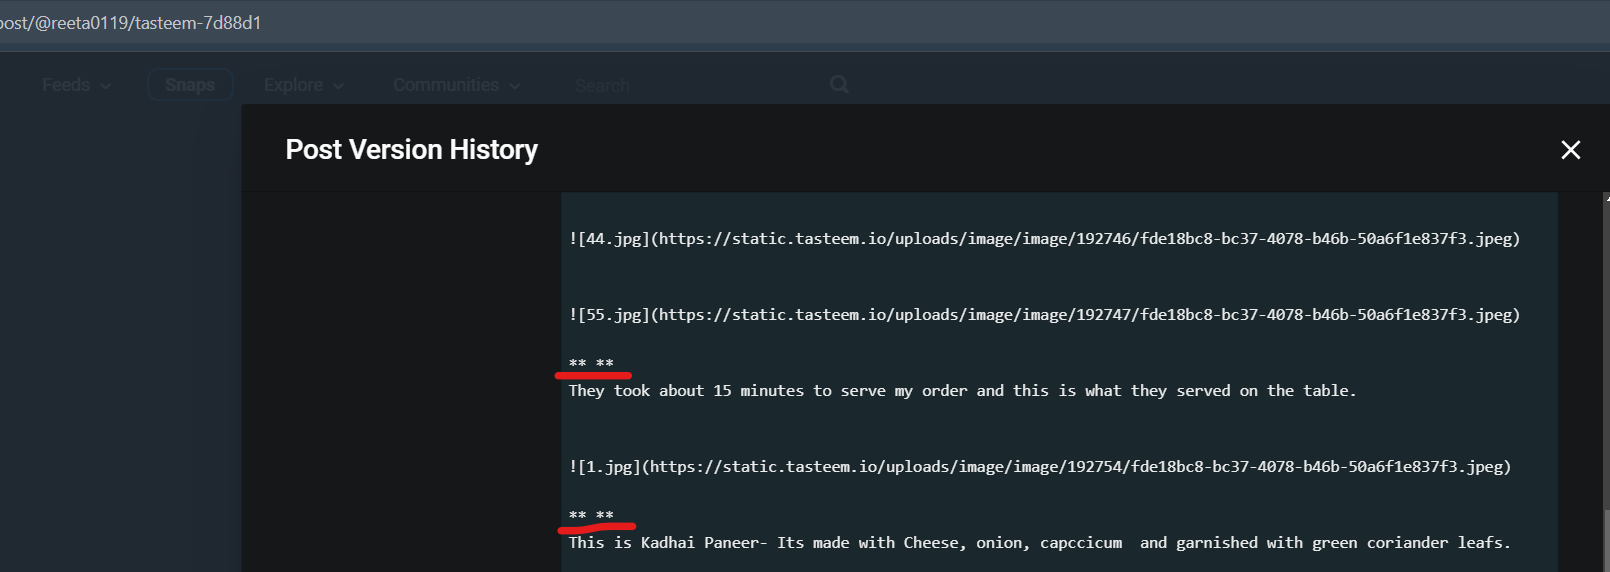
Task: Click the '** **' line above 'This is Kadhai'
Action: 591,514
